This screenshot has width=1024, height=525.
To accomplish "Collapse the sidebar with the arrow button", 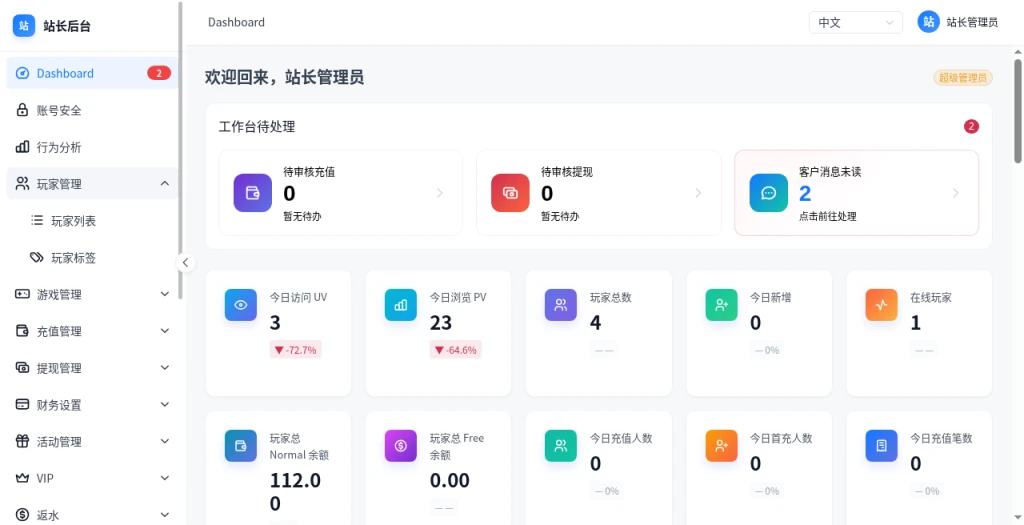I will (x=185, y=262).
